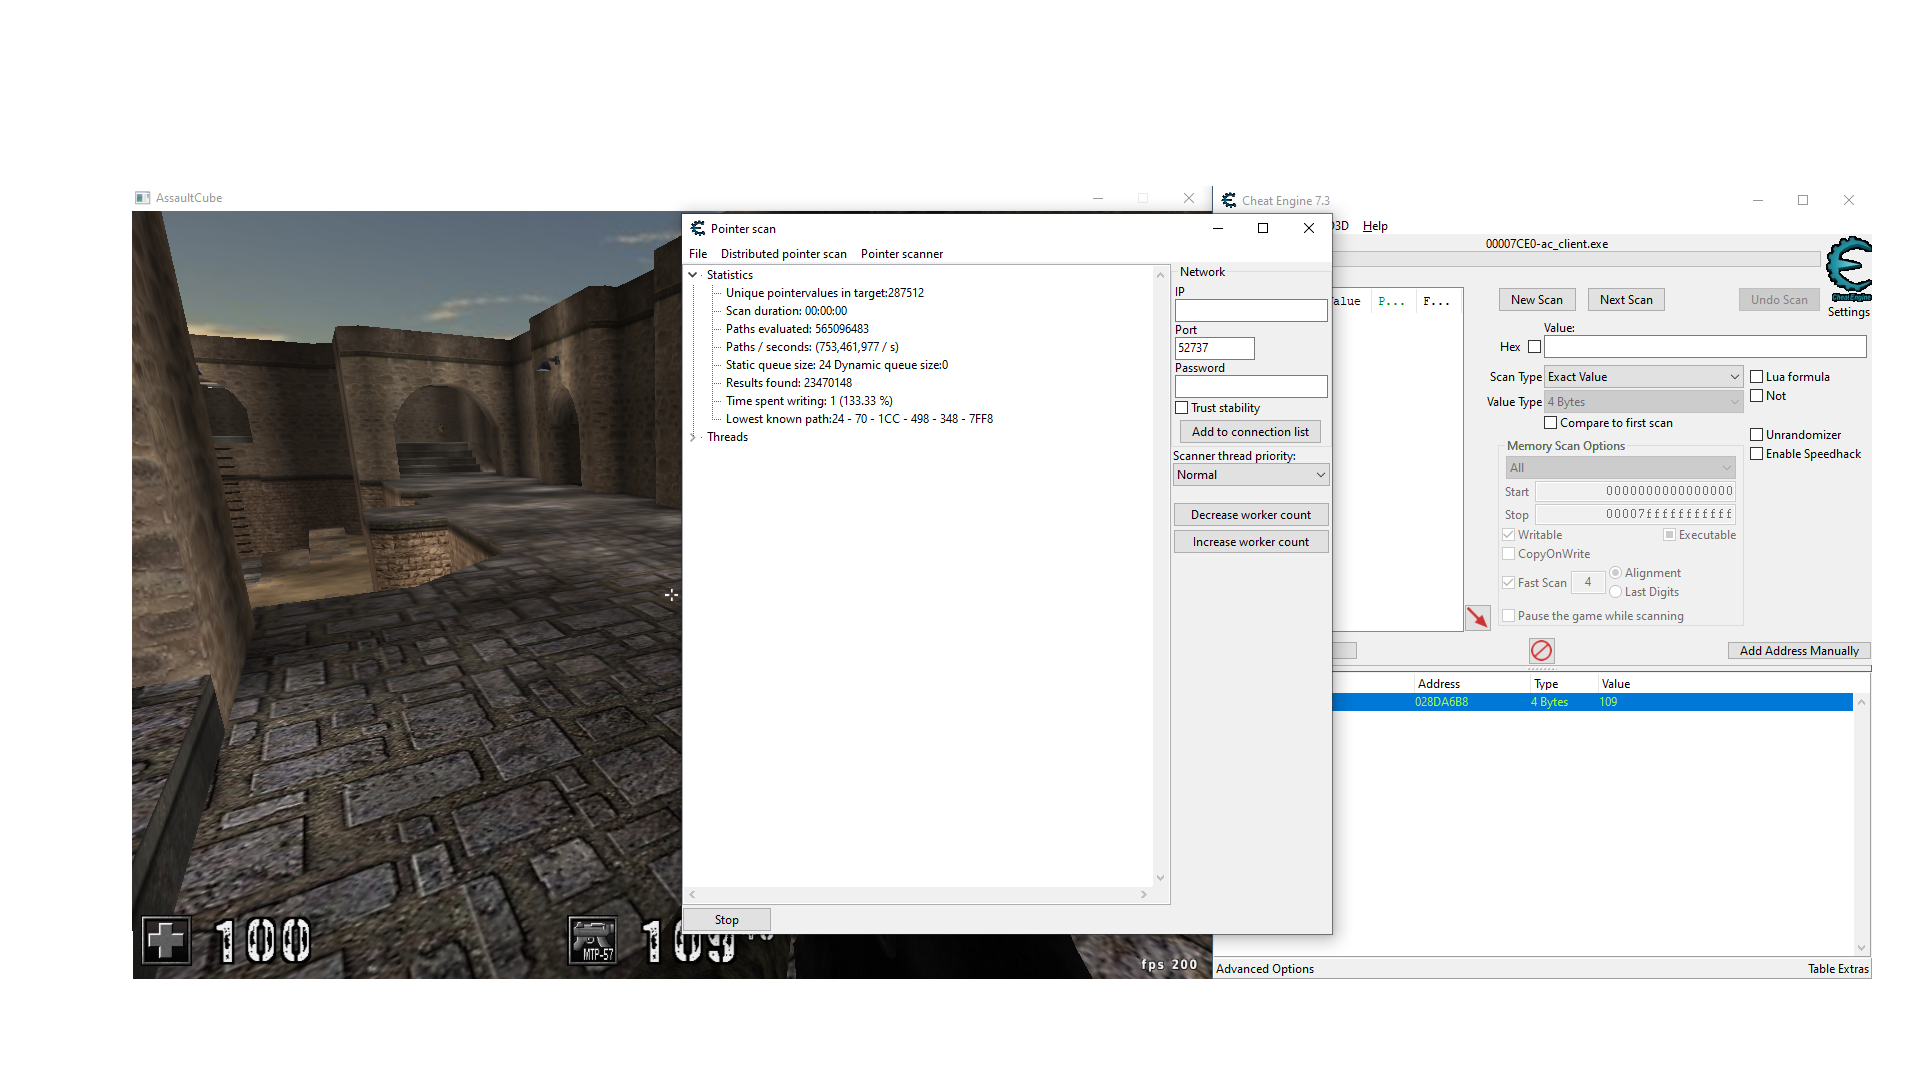This screenshot has width=1920, height=1080.
Task: Click the Next Scan button
Action: [1626, 300]
